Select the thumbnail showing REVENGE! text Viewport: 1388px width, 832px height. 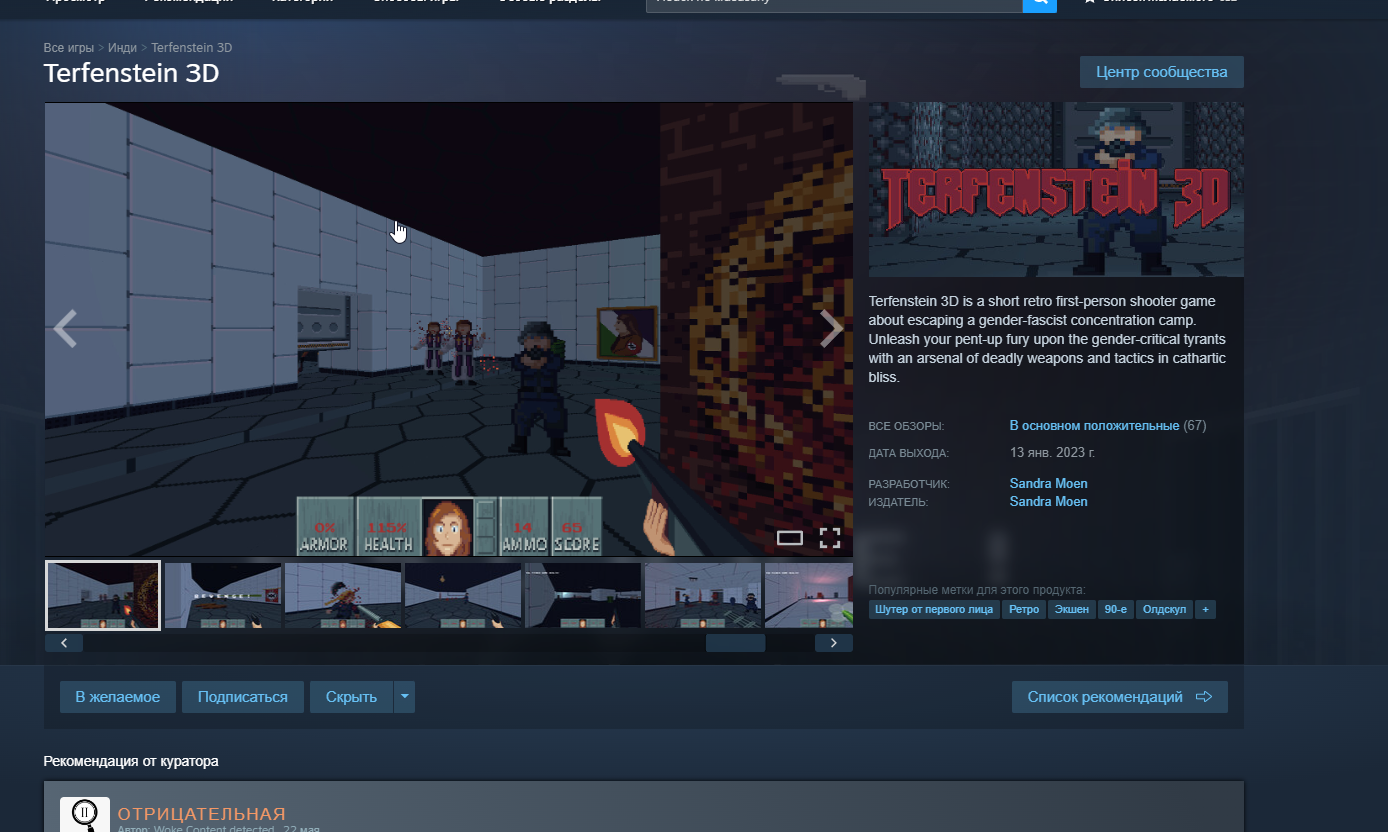click(x=223, y=595)
